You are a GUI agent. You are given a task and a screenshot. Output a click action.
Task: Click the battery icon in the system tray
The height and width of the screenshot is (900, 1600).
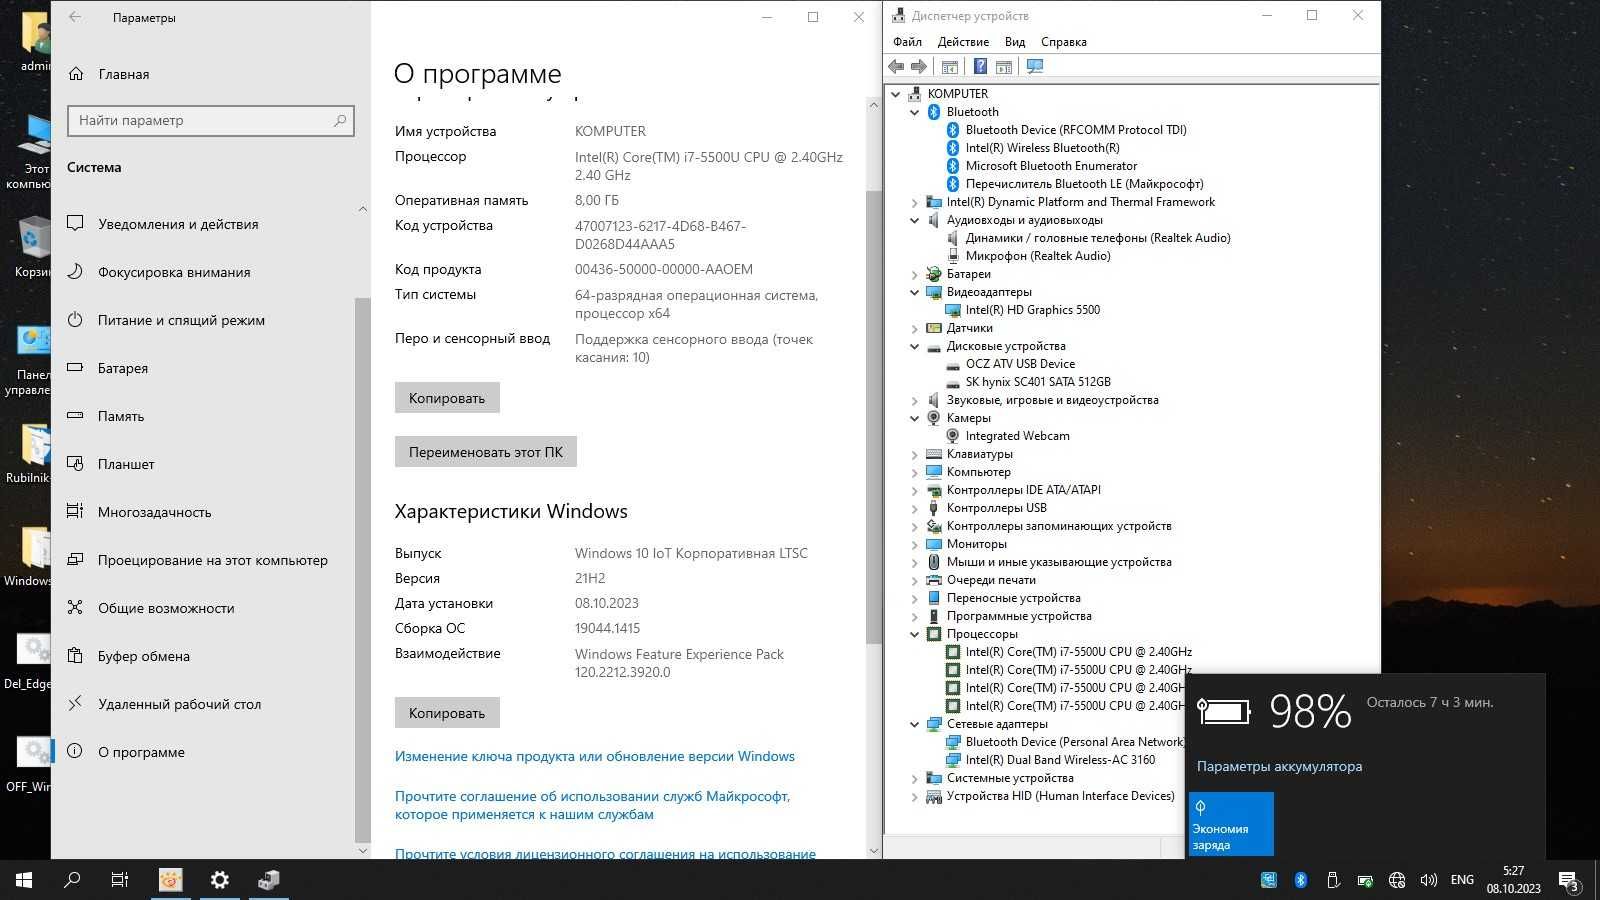(1365, 880)
